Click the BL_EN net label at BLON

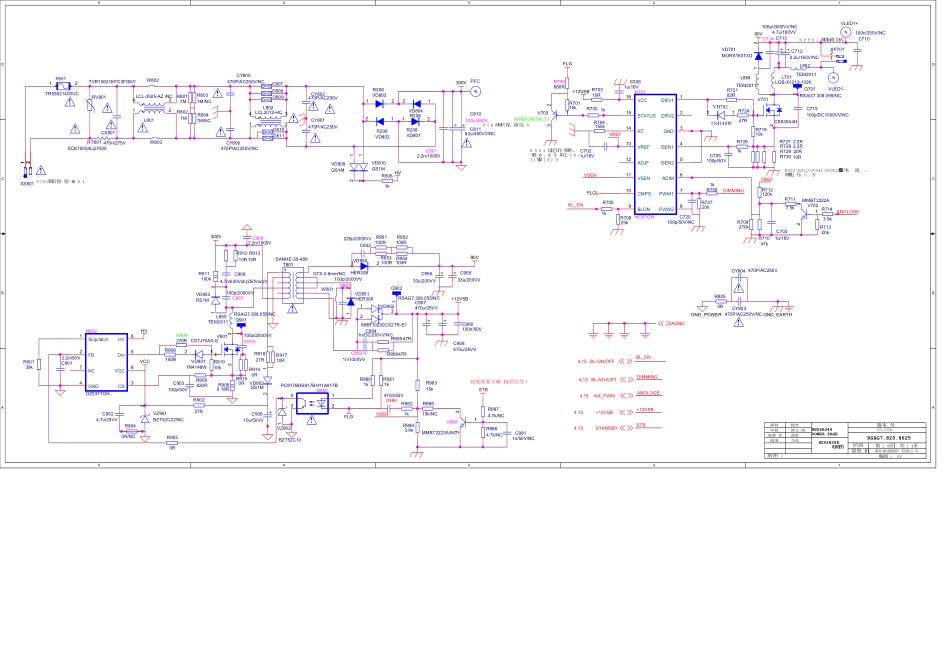tap(574, 204)
